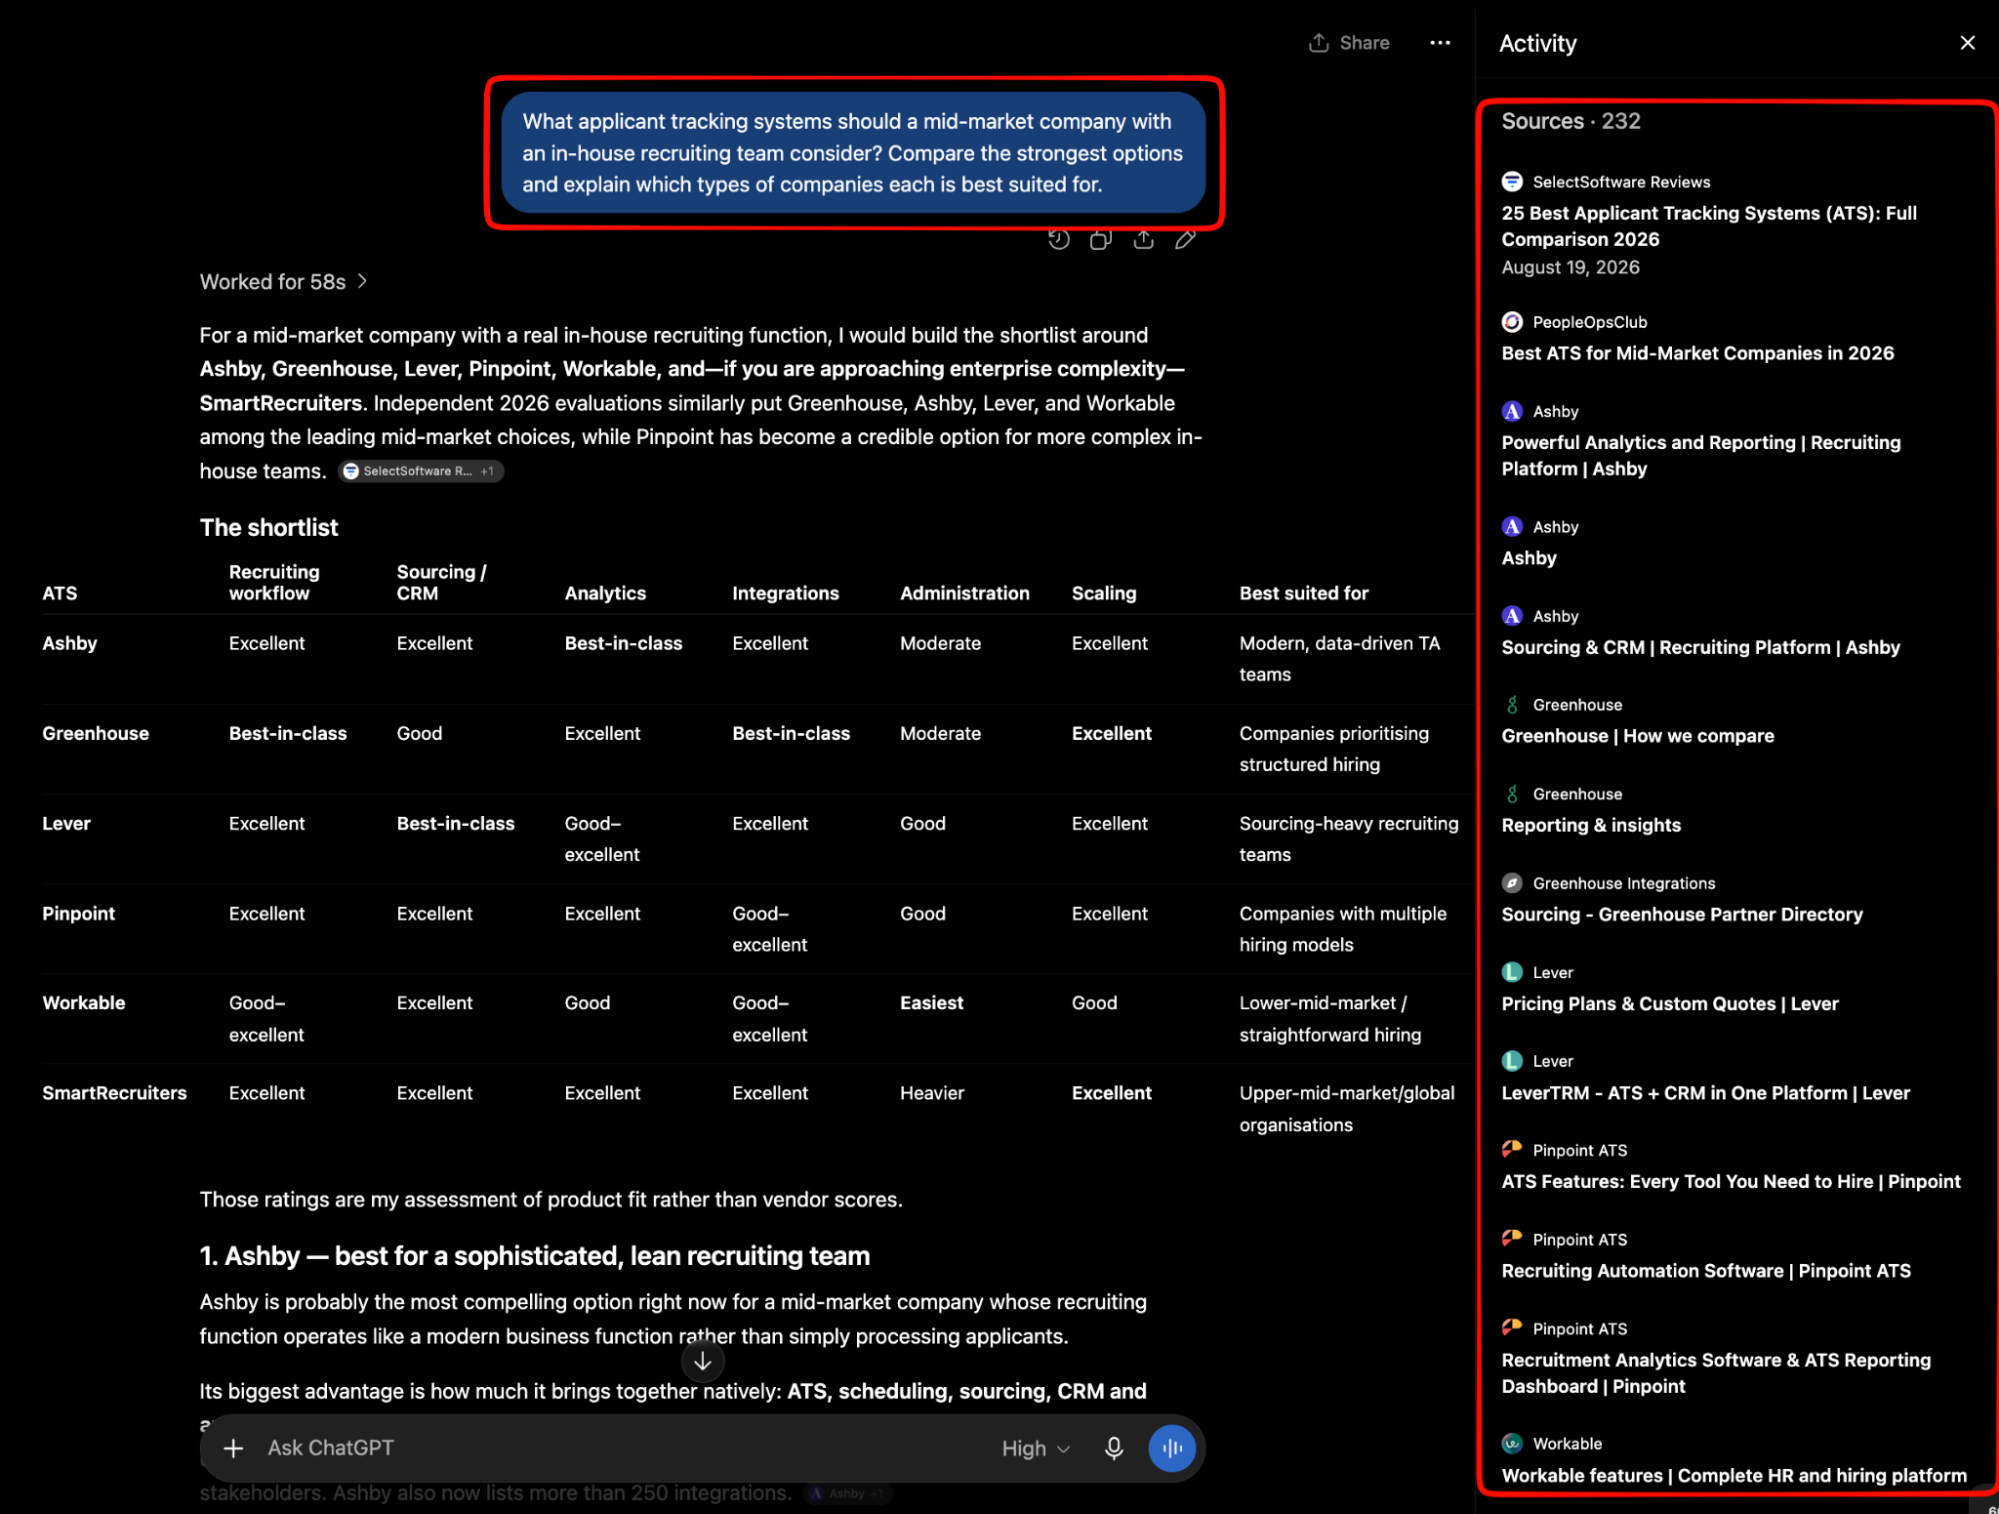Click 'Upper-mid-market/global organisations' cell
This screenshot has height=1514, width=1999.
1346,1109
